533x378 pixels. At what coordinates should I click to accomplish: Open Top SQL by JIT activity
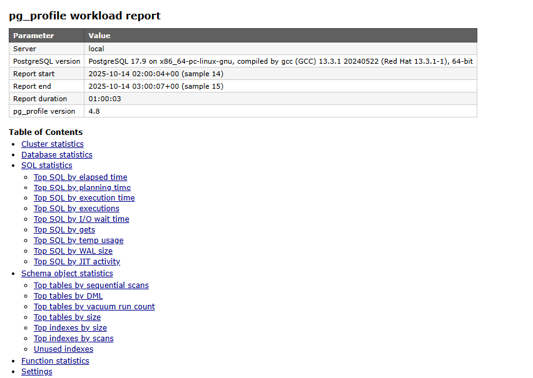click(x=77, y=262)
